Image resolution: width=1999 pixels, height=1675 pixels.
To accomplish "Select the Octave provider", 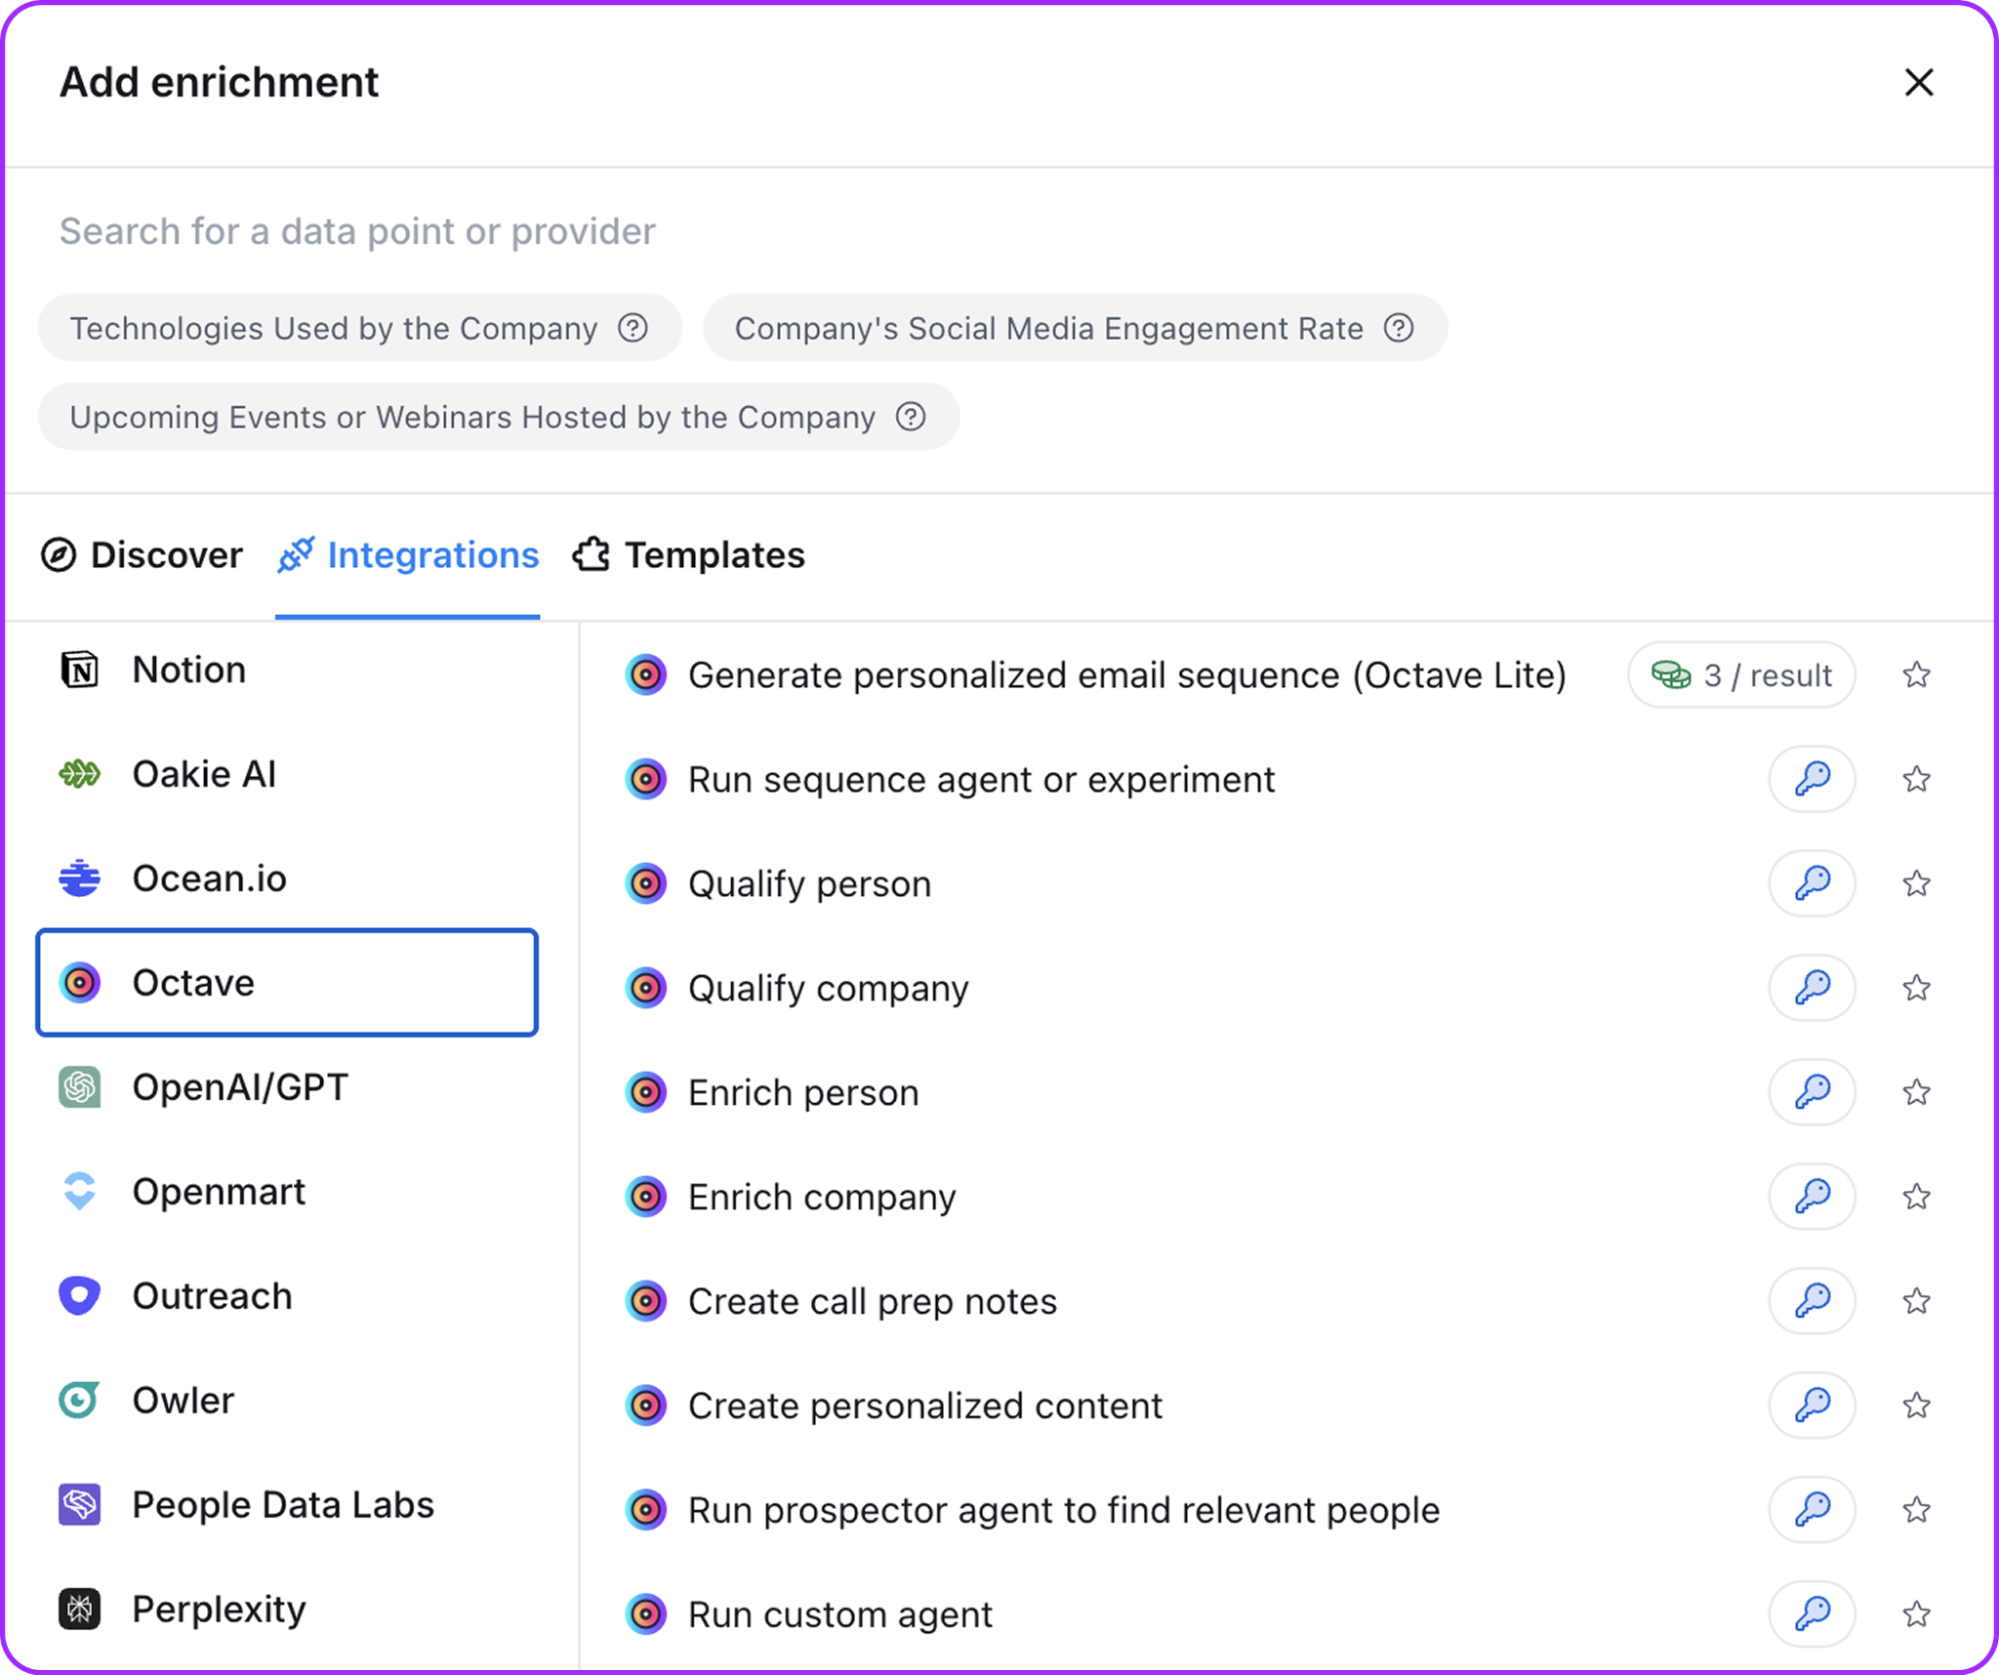I will point(287,983).
